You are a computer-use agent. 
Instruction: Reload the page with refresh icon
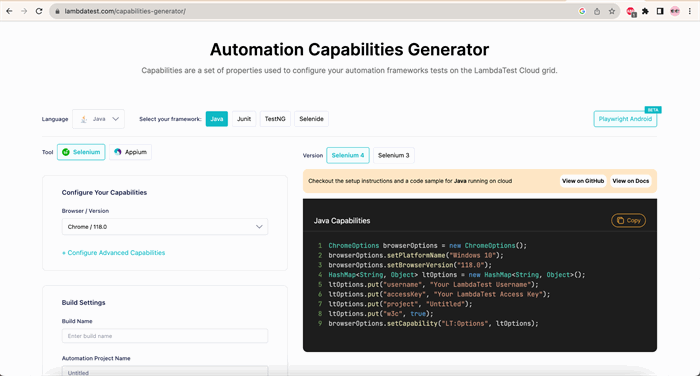39,11
